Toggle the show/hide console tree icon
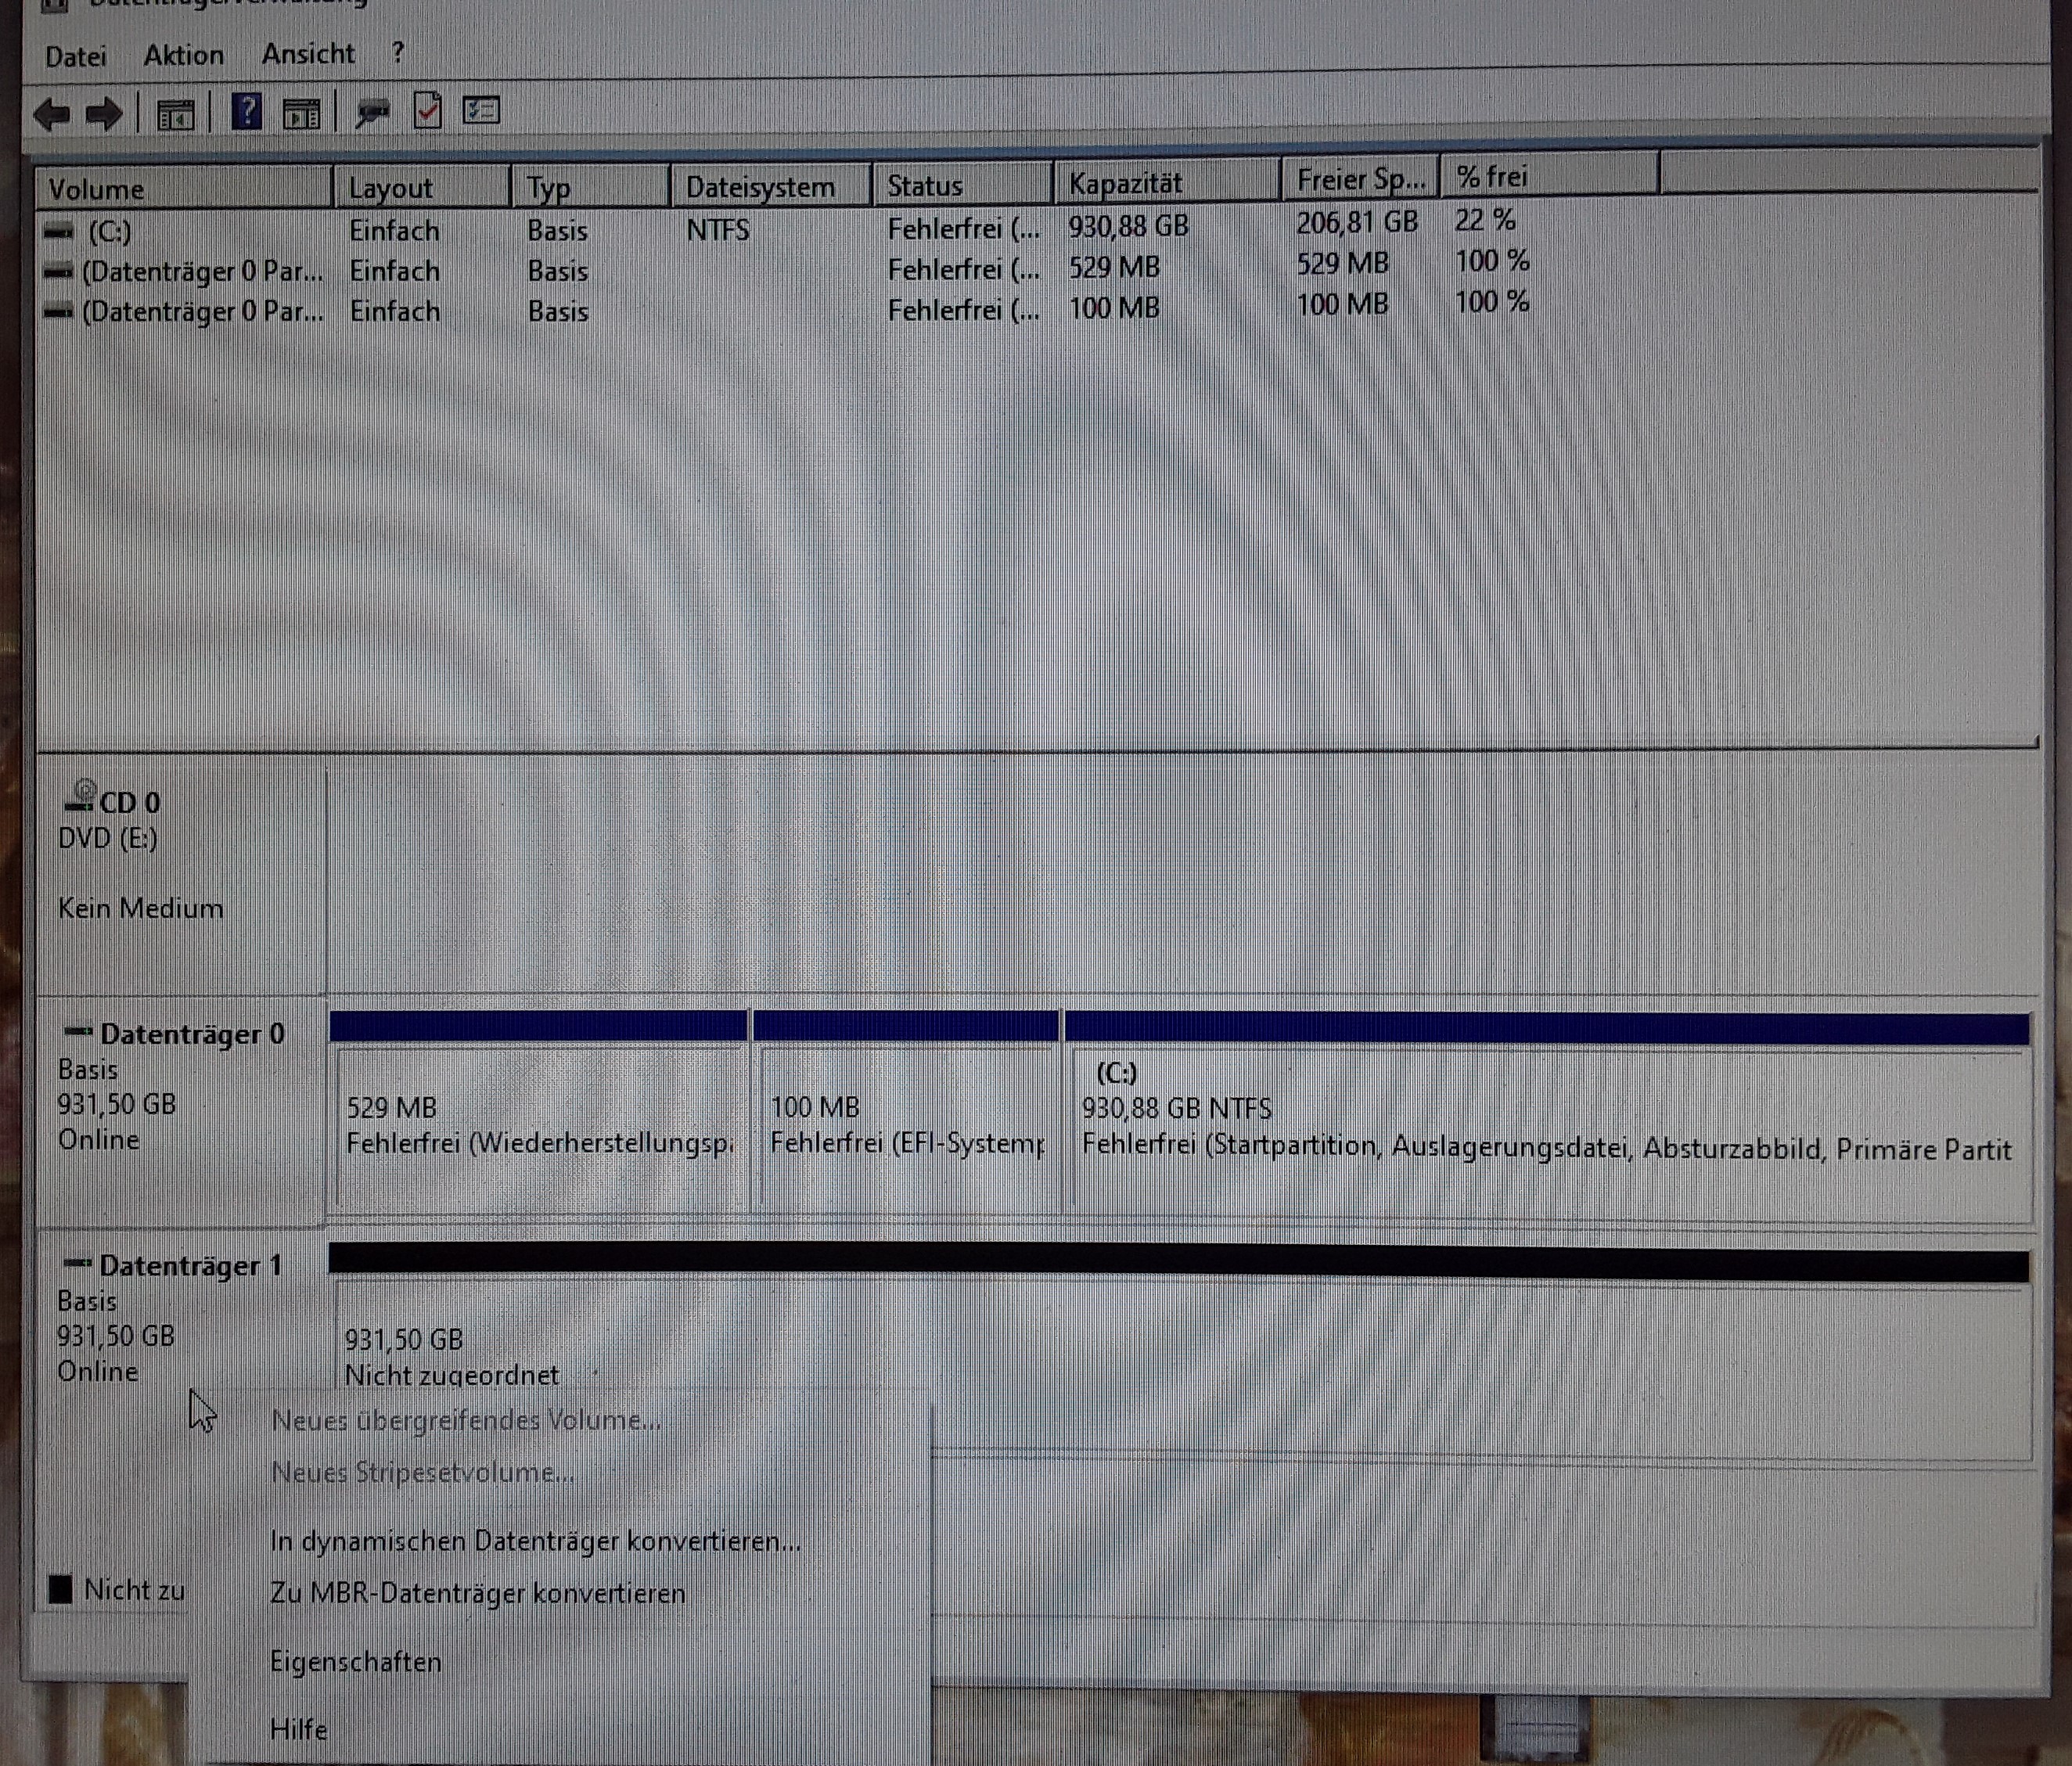 [176, 115]
